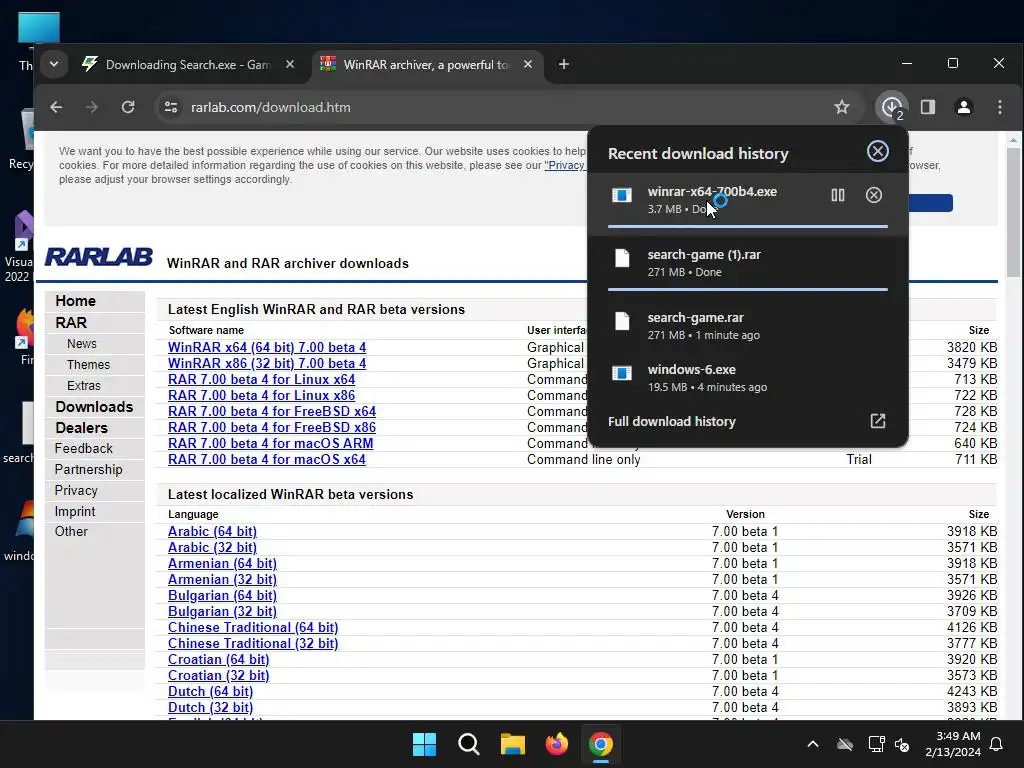Open the News sidebar item

pos(81,344)
